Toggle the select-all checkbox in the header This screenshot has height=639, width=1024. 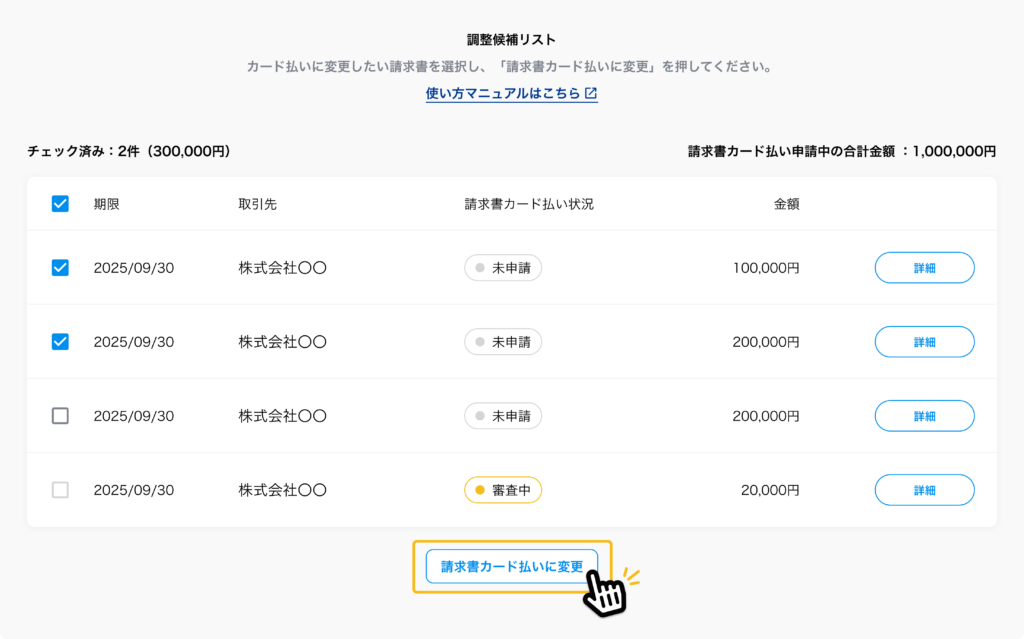click(x=60, y=204)
